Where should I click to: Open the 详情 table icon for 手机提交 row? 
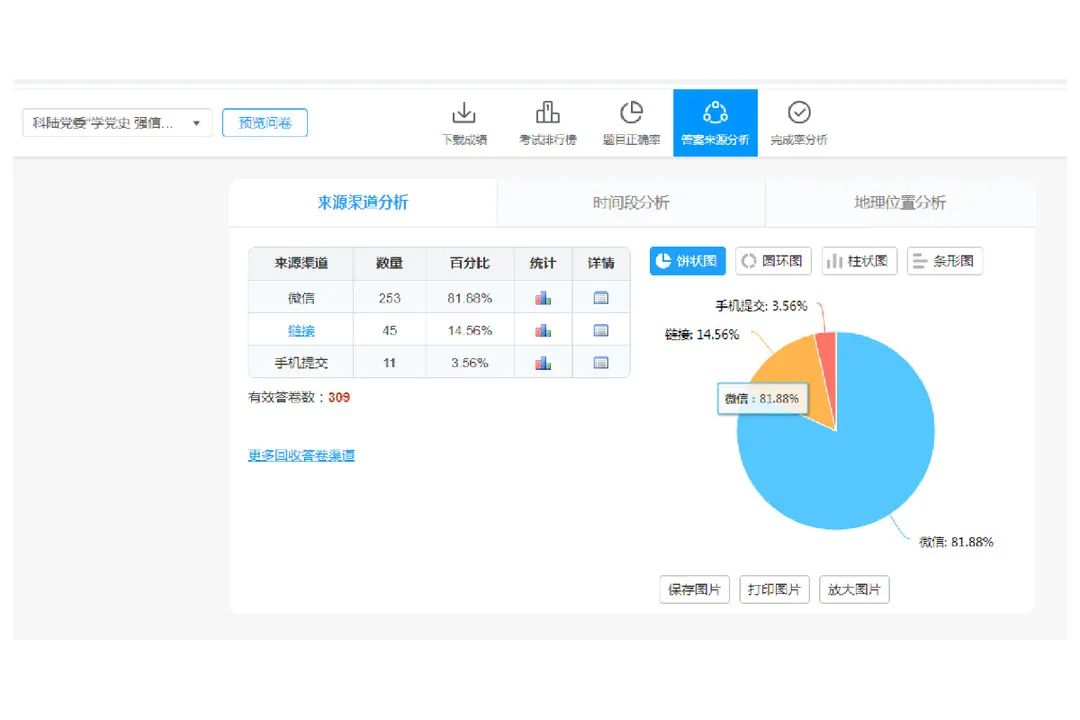point(601,363)
